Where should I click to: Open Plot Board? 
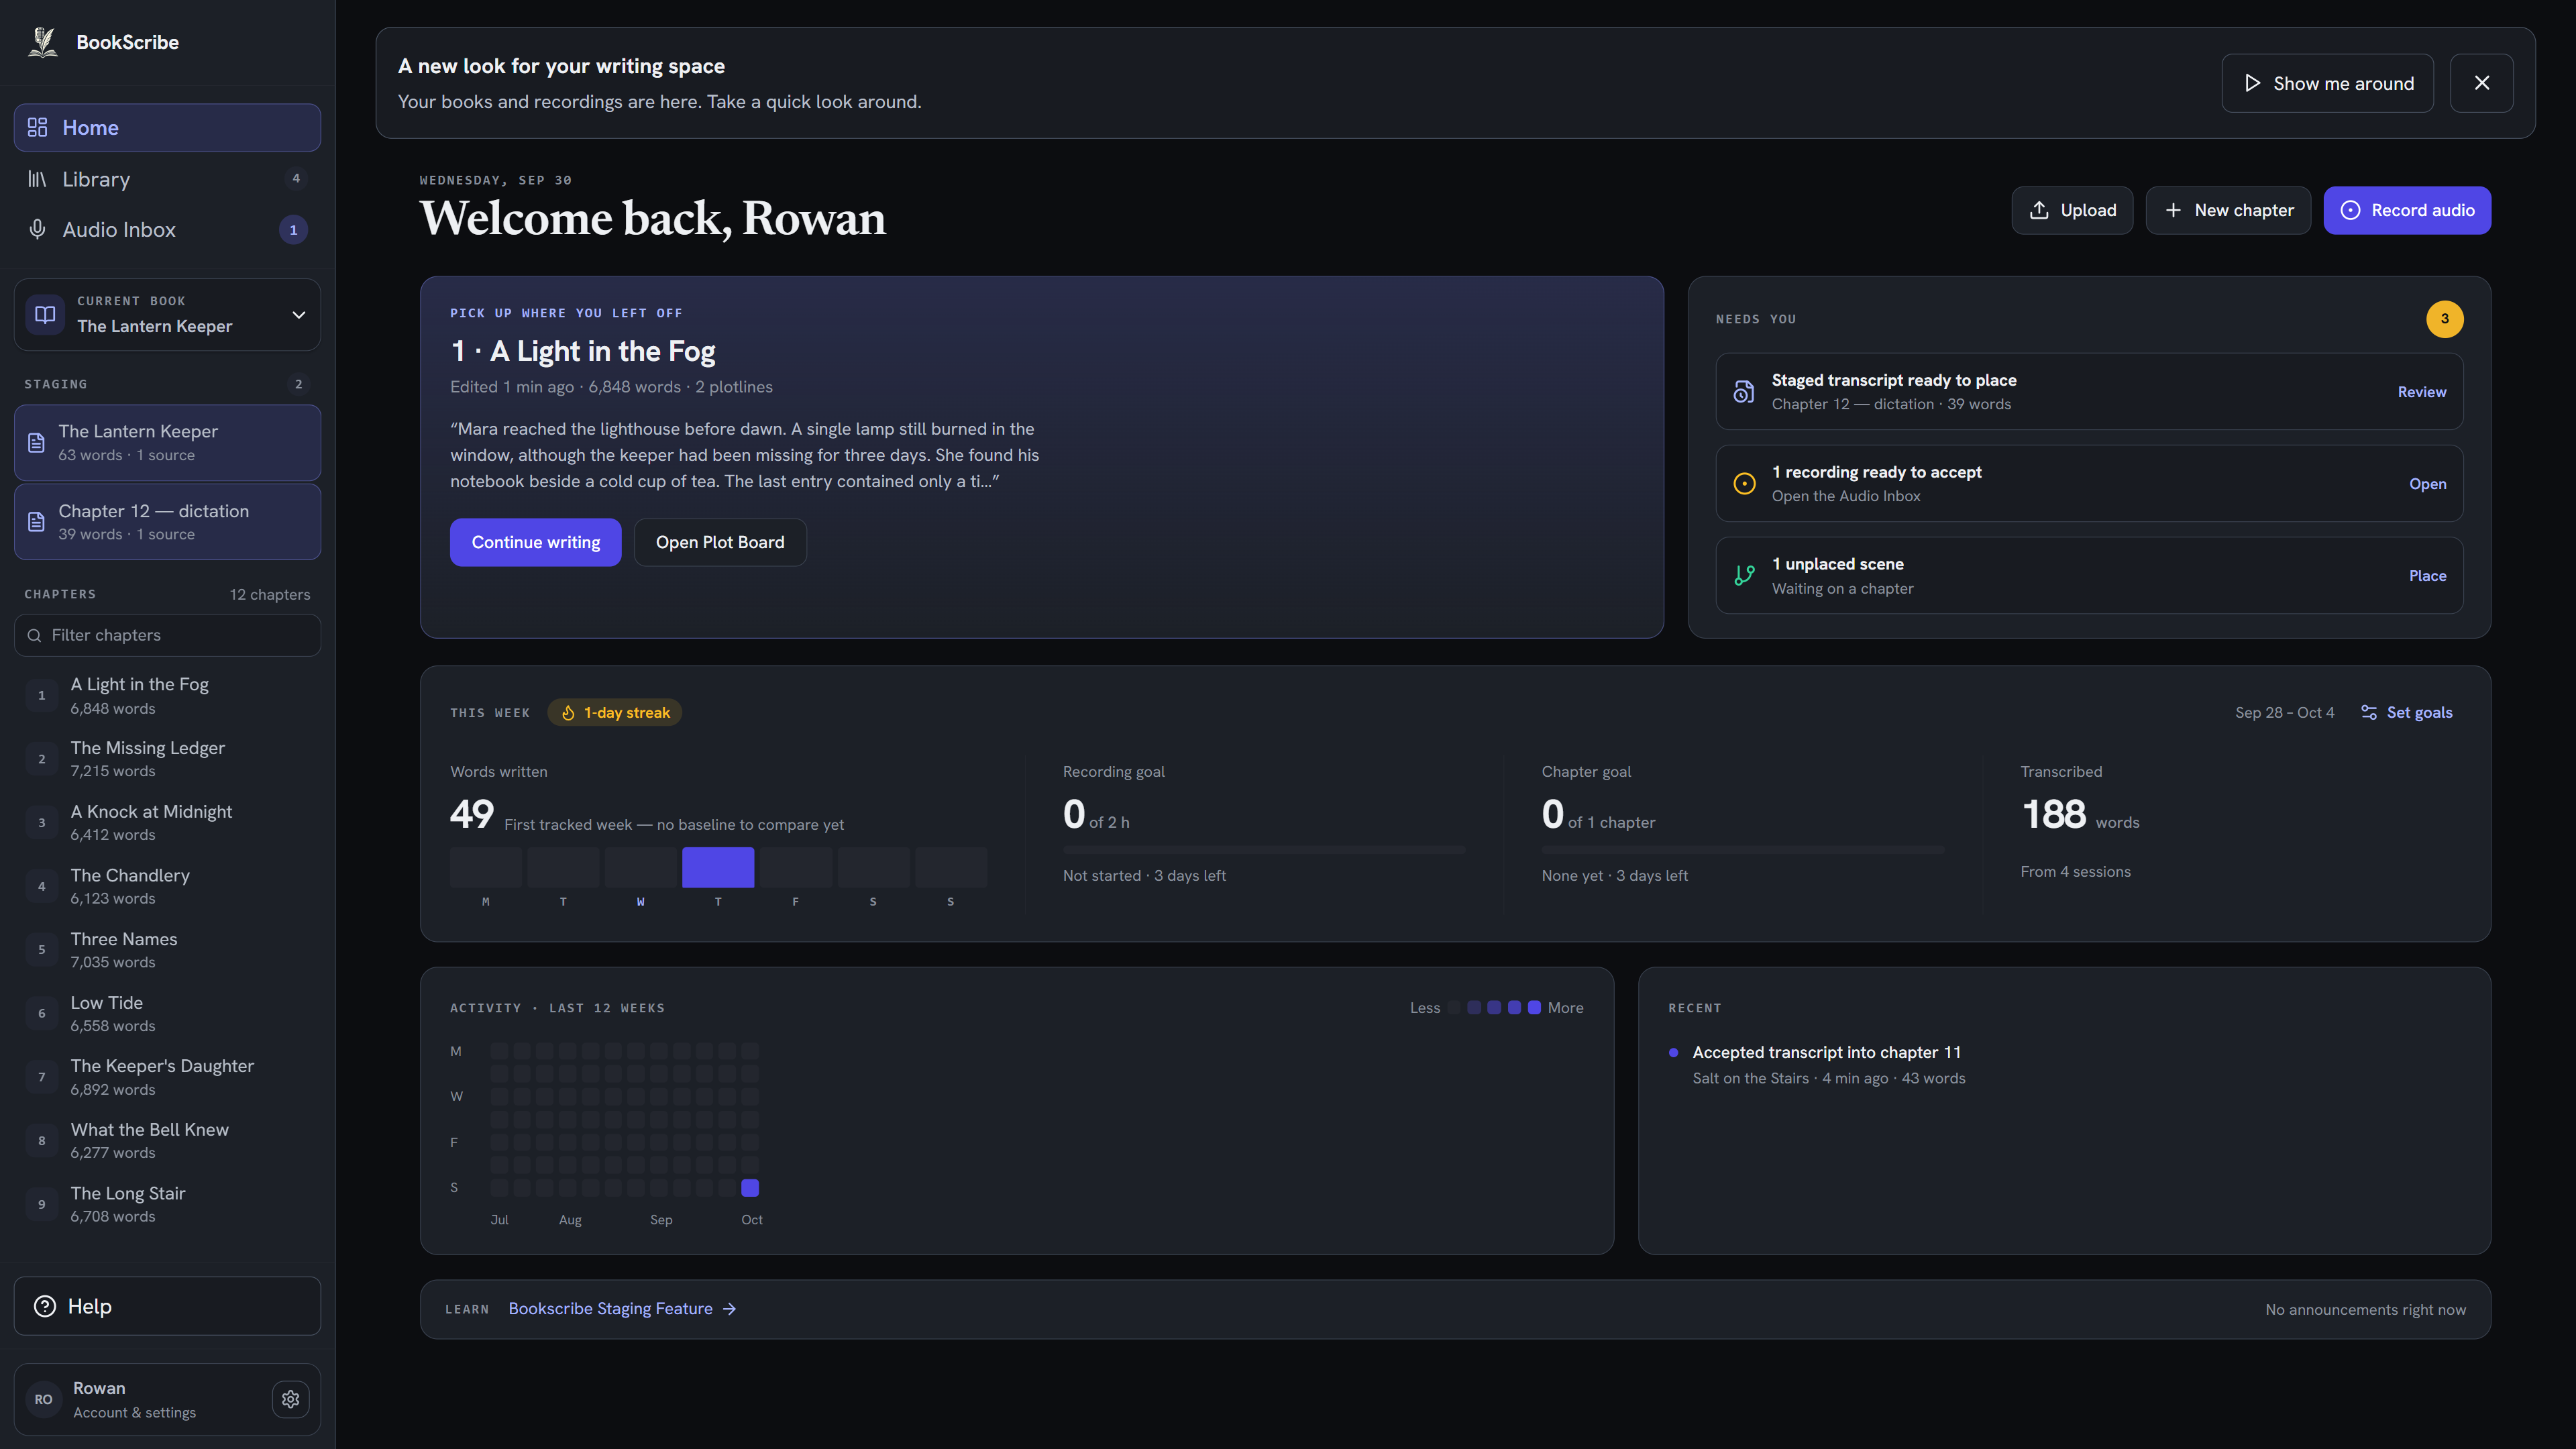720,542
